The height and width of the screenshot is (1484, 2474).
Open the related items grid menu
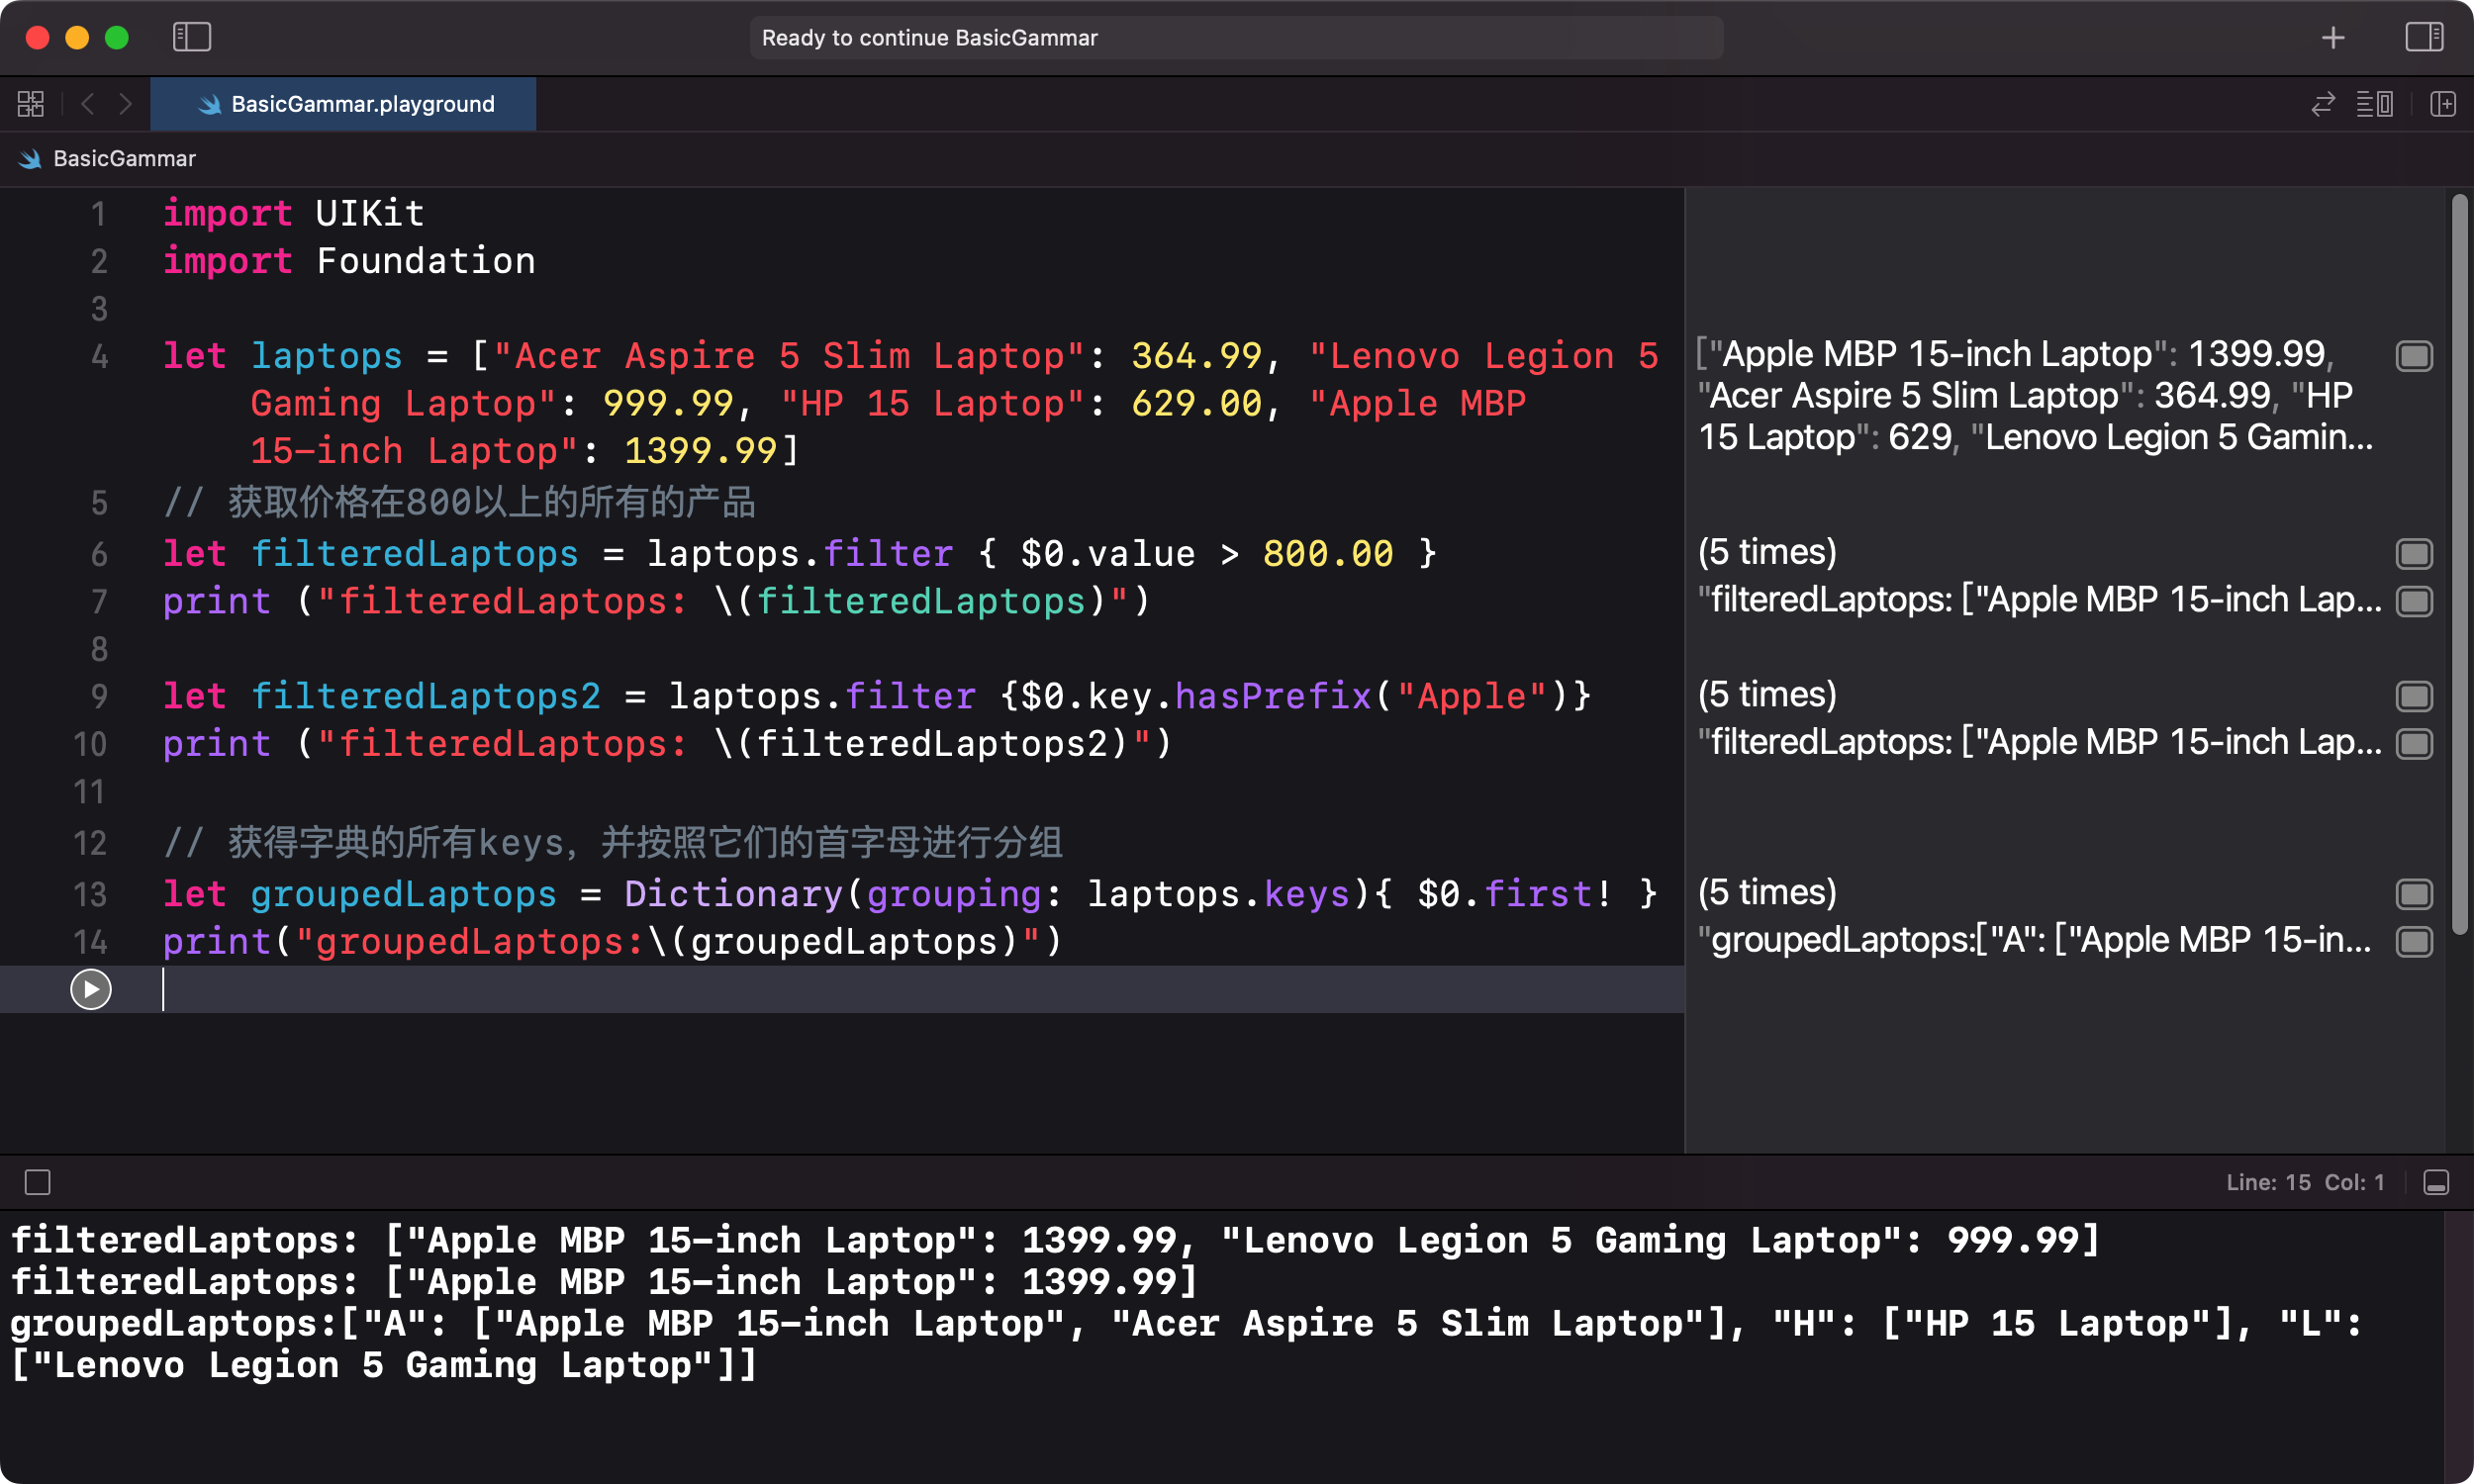tap(31, 104)
